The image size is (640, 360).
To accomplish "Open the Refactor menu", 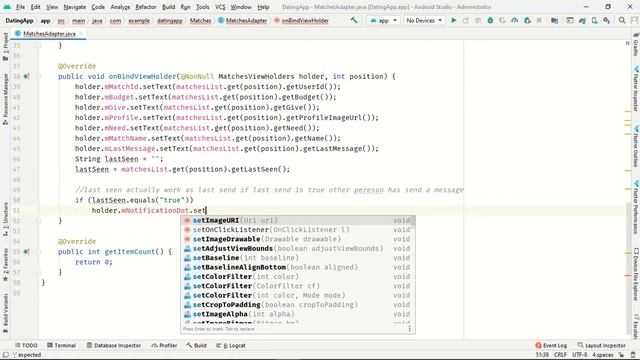I will coord(146,7).
